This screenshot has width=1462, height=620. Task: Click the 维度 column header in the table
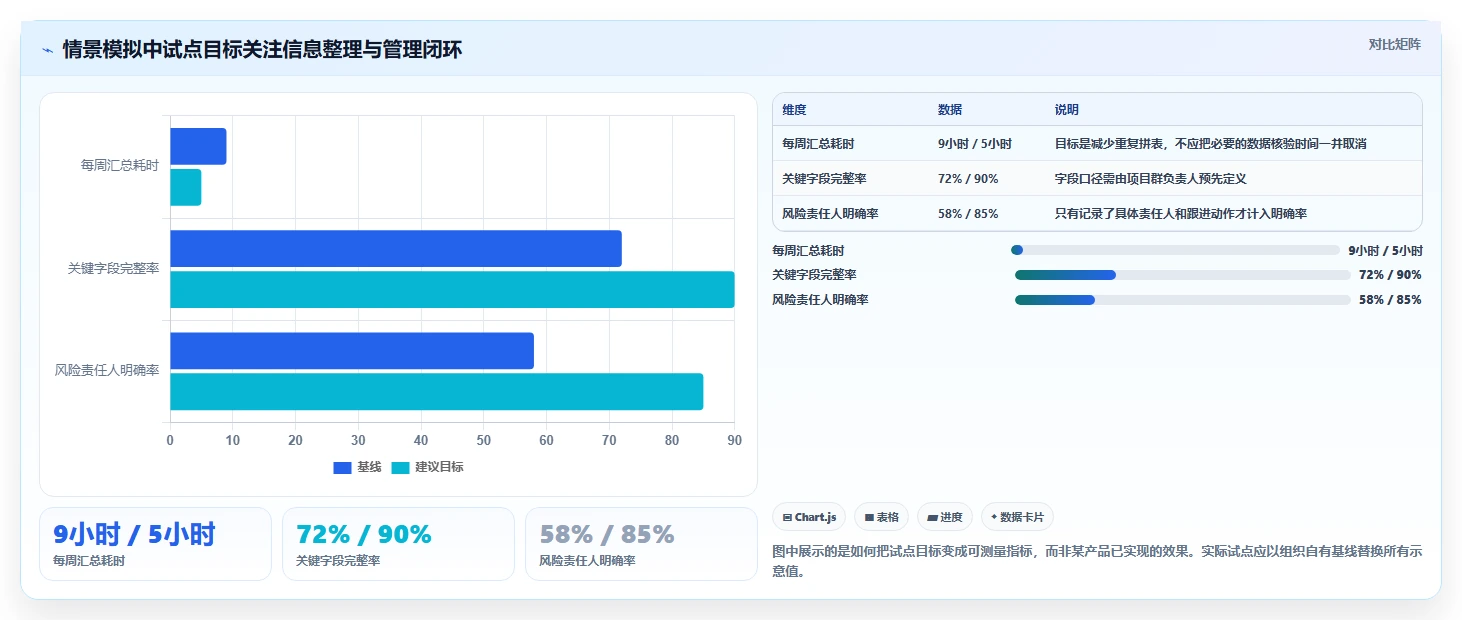(x=794, y=110)
